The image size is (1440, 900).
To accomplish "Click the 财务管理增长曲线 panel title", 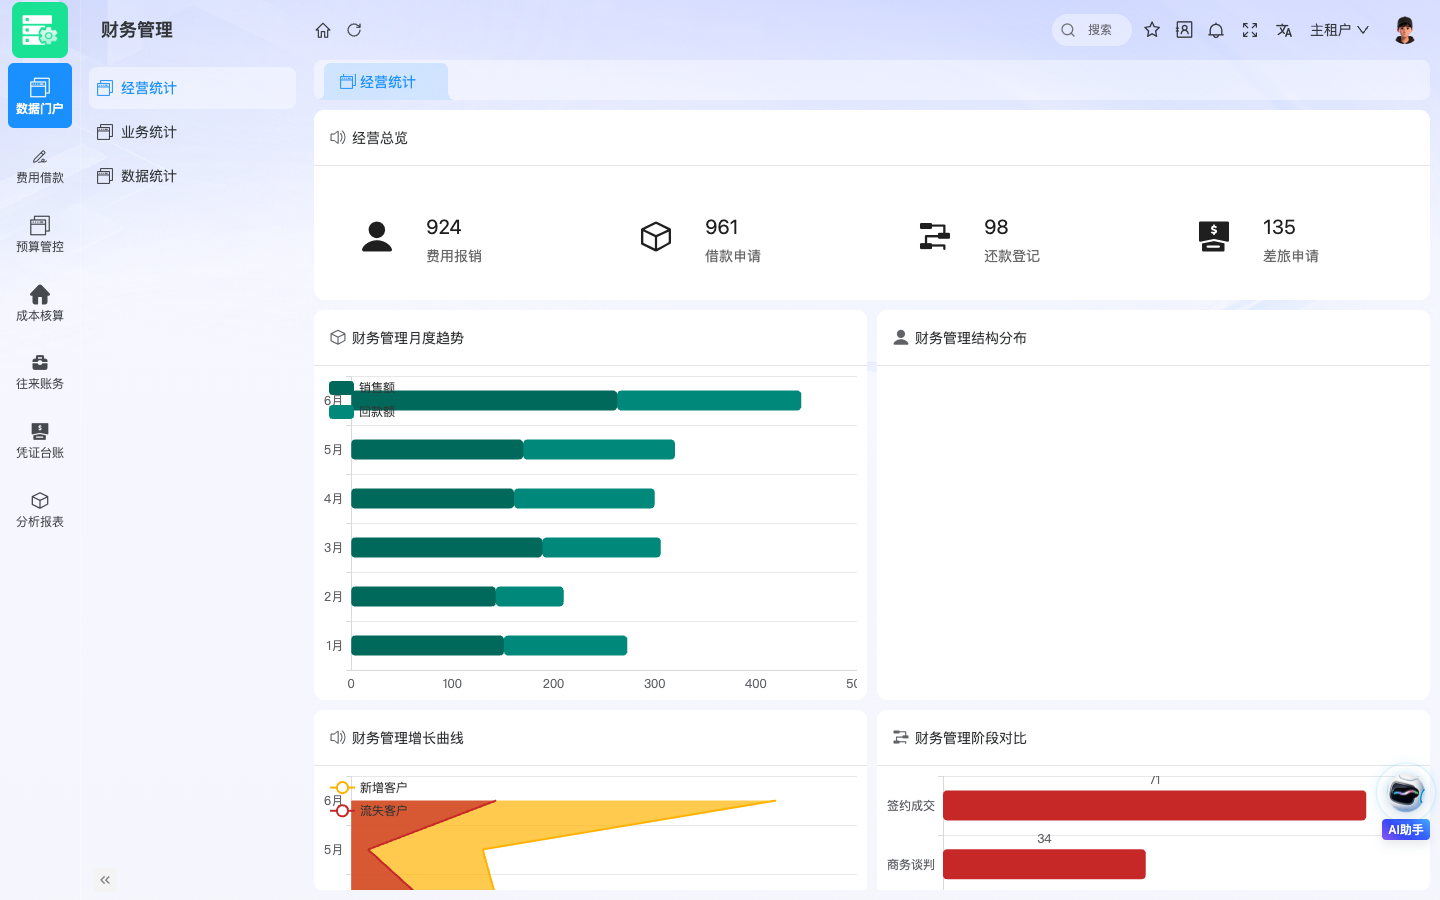I will [x=408, y=738].
